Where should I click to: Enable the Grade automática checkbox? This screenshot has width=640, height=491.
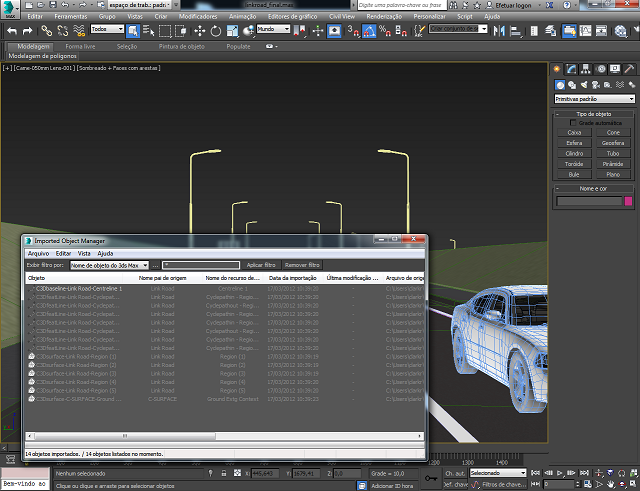(x=573, y=122)
